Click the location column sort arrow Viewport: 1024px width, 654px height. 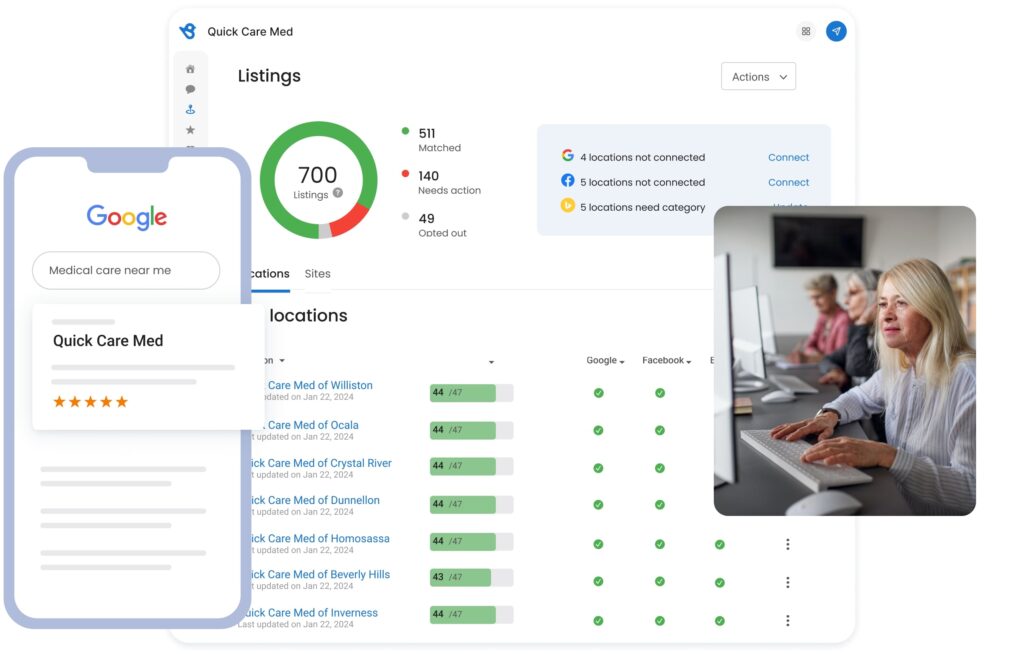[282, 361]
